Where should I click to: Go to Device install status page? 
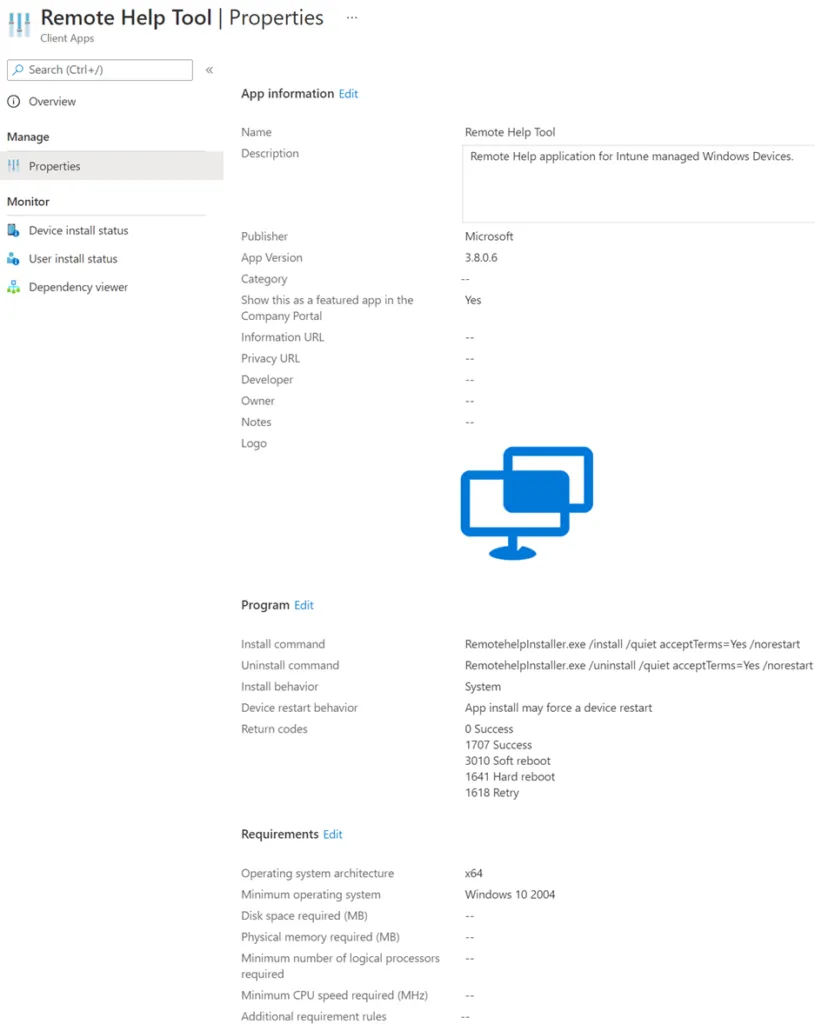[x=78, y=231]
